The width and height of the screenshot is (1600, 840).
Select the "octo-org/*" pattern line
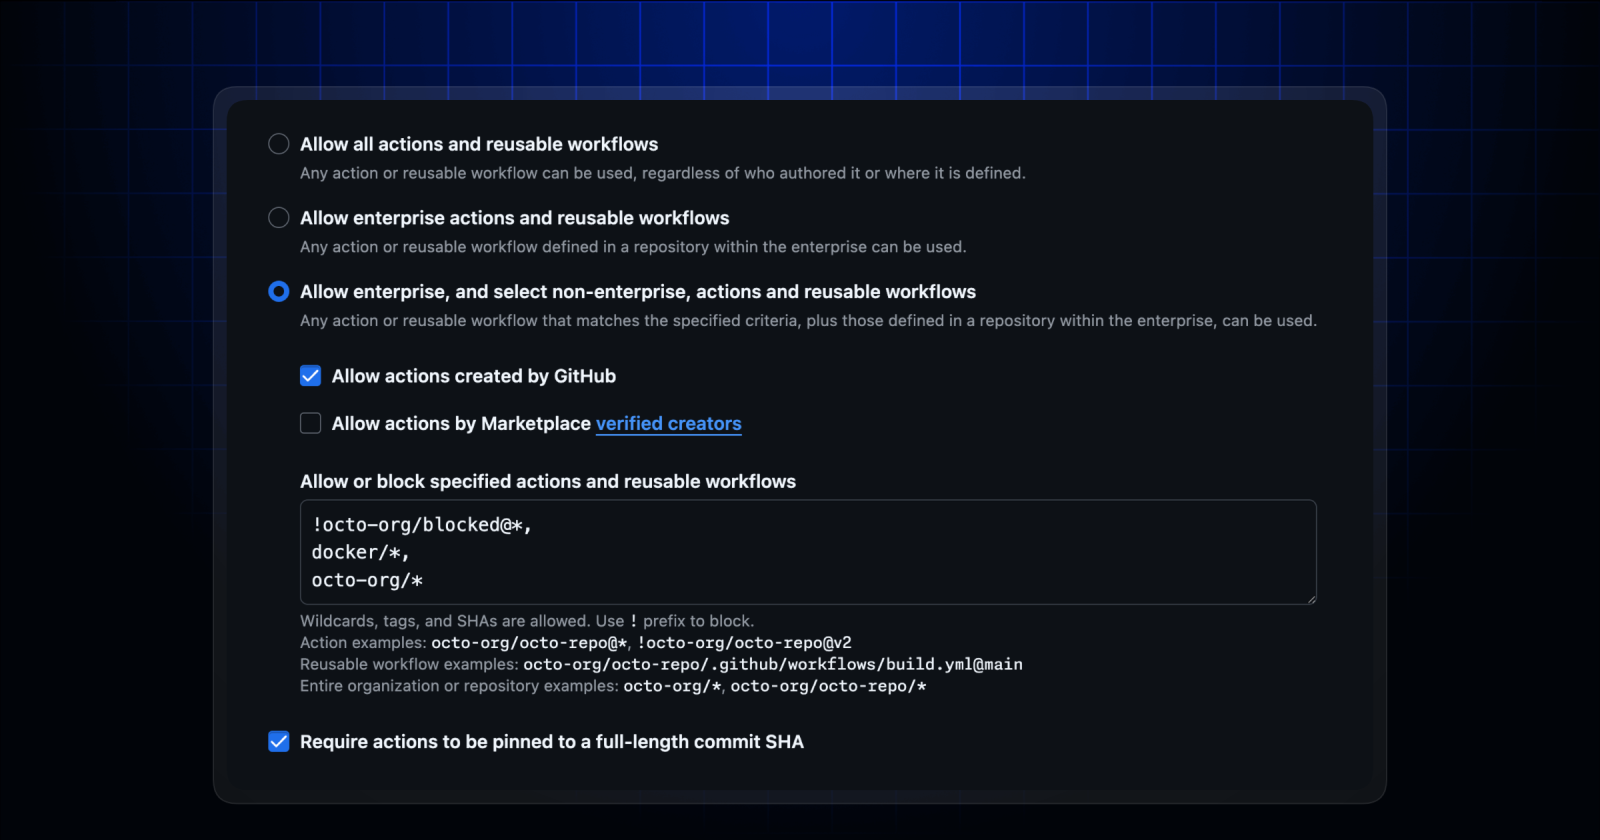369,580
